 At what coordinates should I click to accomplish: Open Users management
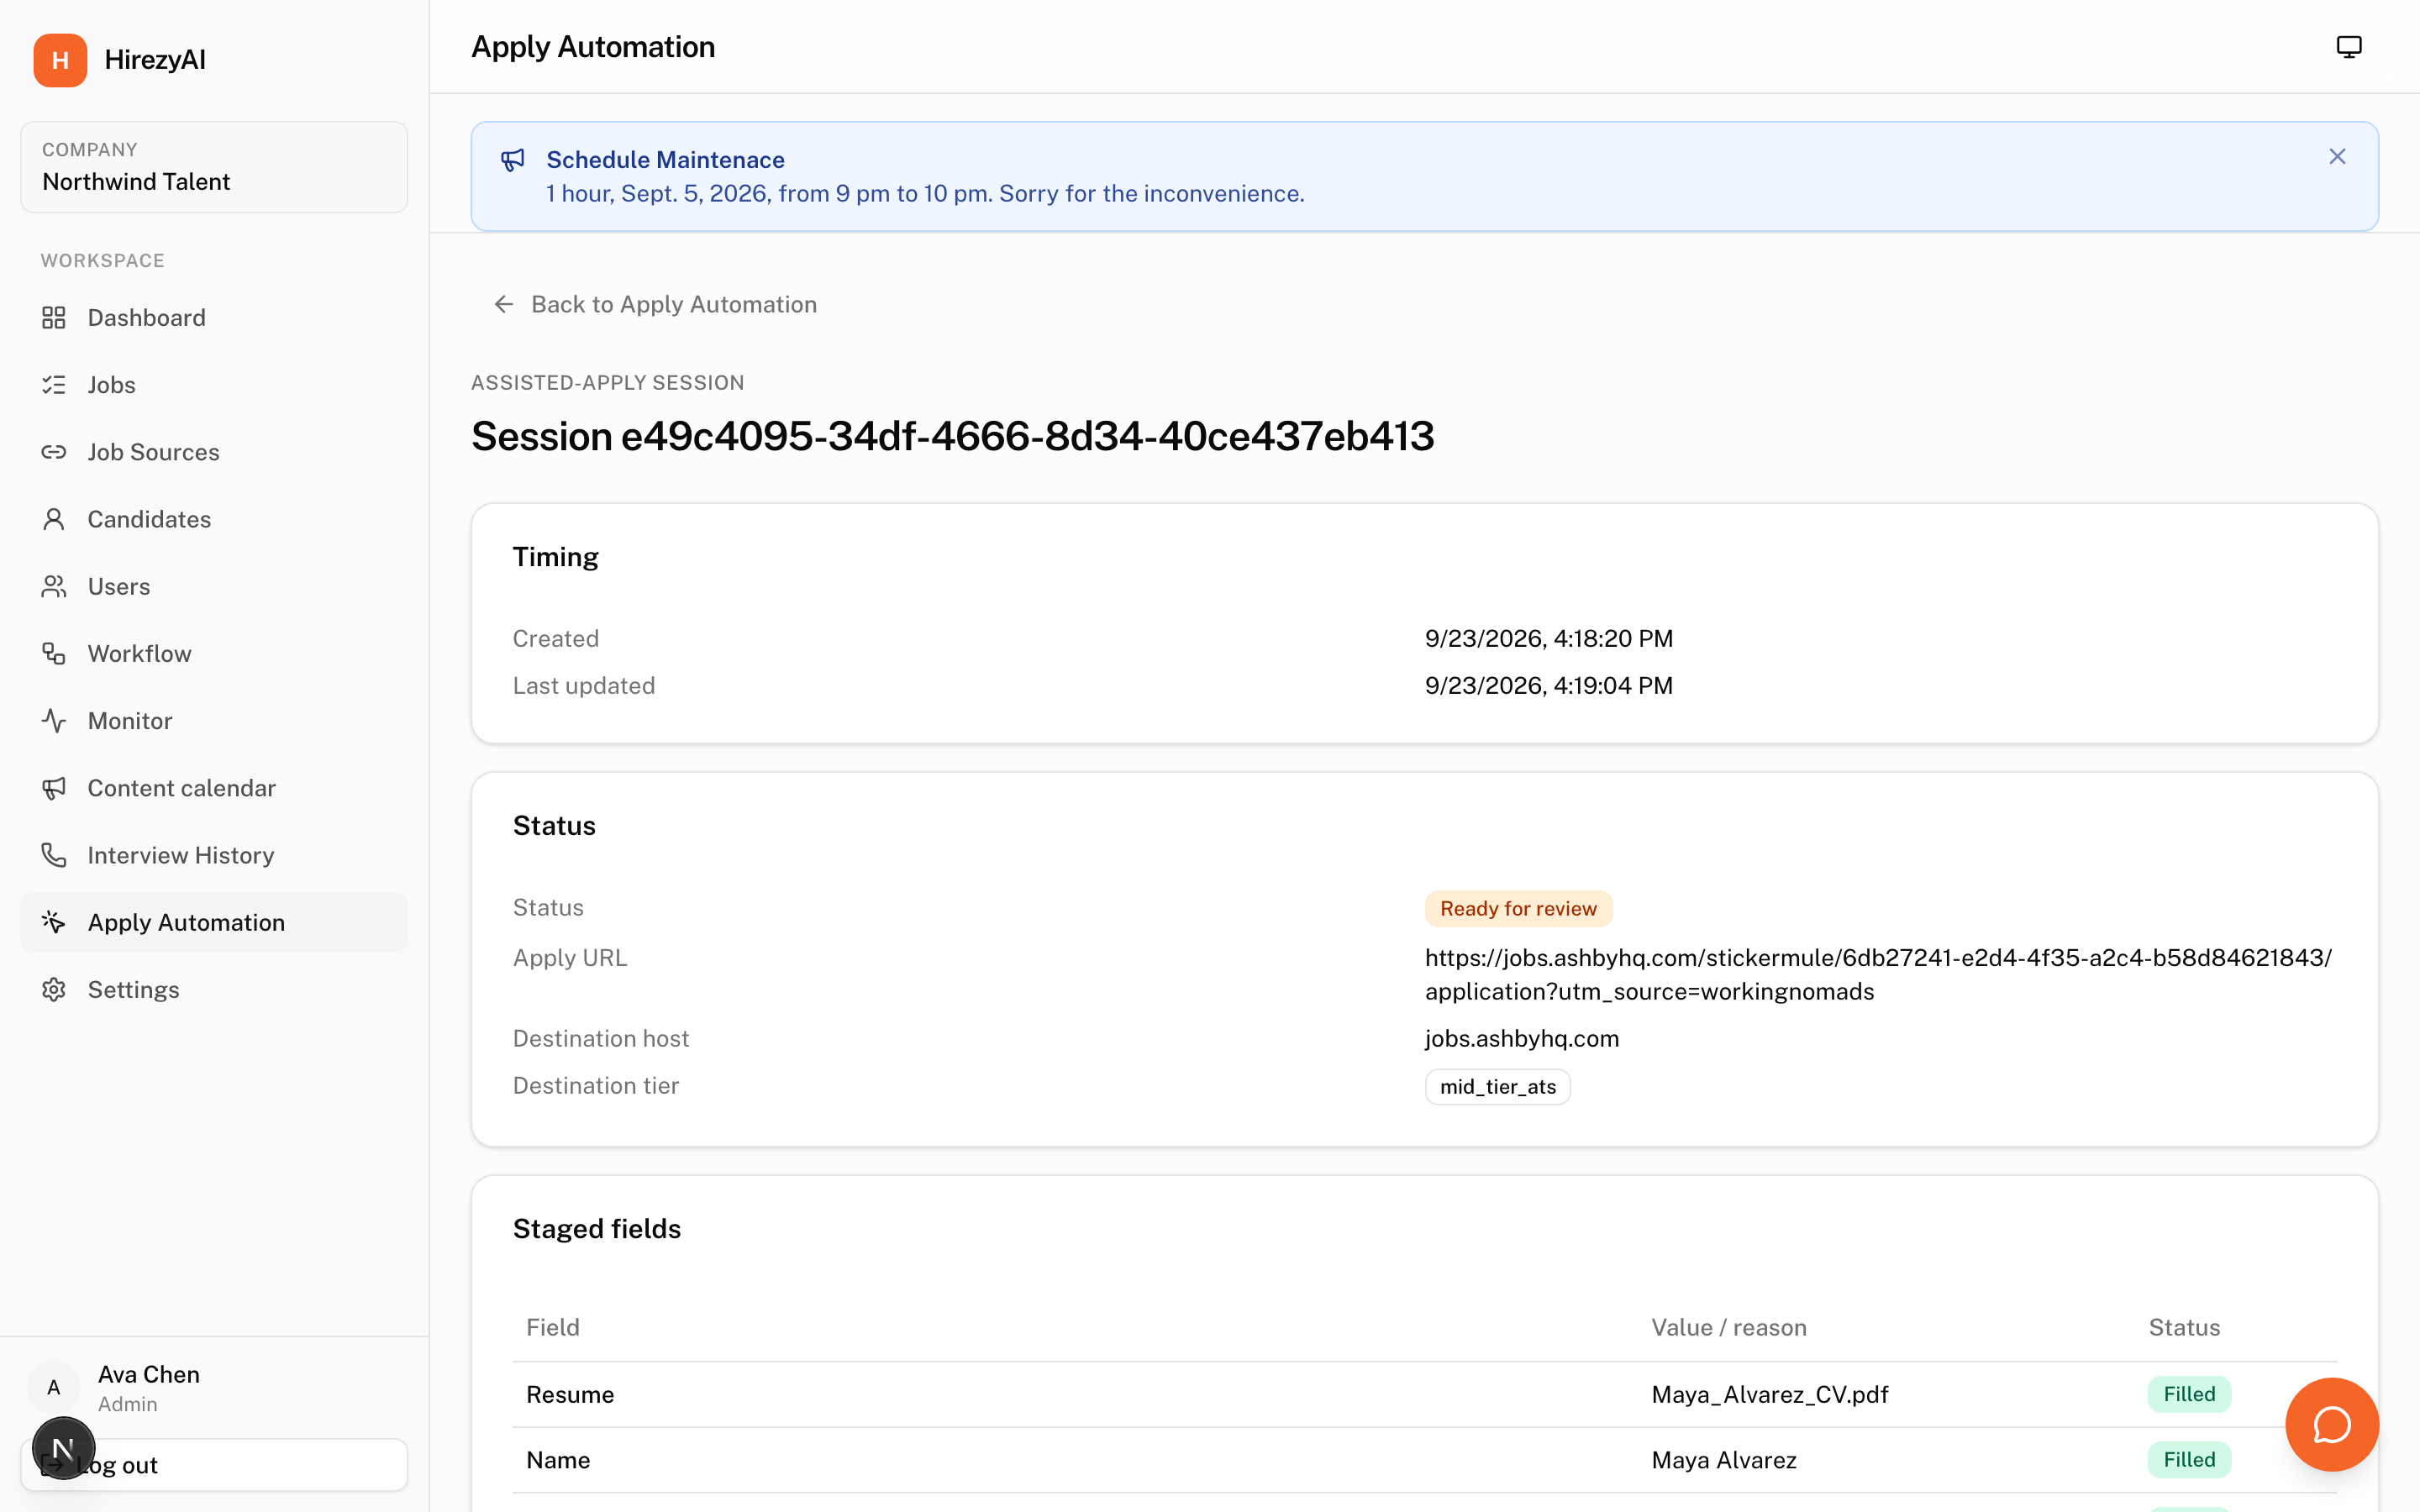(x=214, y=586)
